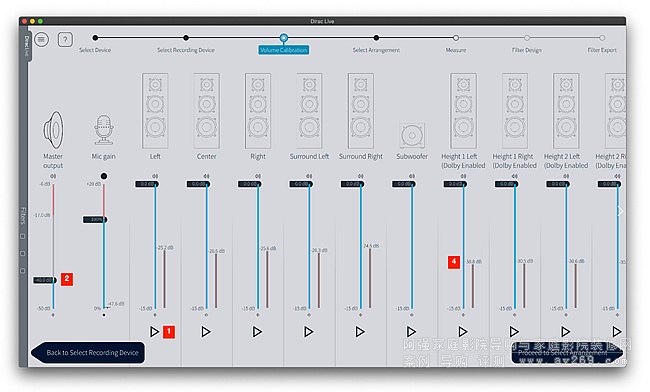Expand the Dirac Live sidebar tab
This screenshot has height=392, width=650.
coord(26,46)
